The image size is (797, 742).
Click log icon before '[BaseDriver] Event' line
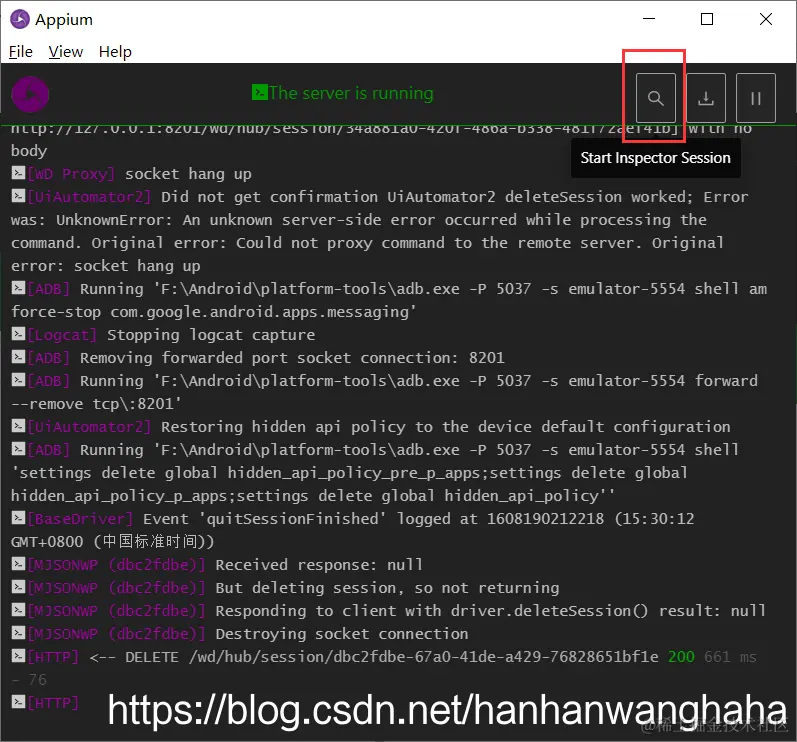coord(18,518)
